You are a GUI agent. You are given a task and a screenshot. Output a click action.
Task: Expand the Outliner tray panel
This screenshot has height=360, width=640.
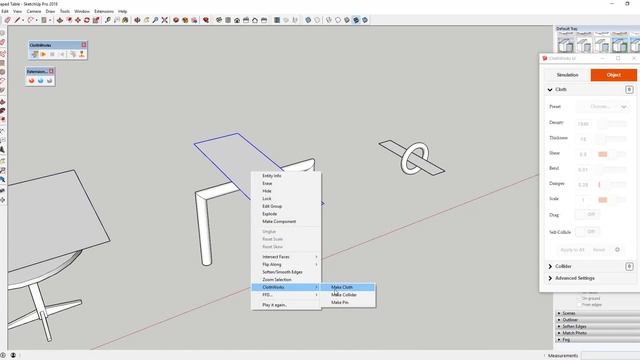click(598, 320)
